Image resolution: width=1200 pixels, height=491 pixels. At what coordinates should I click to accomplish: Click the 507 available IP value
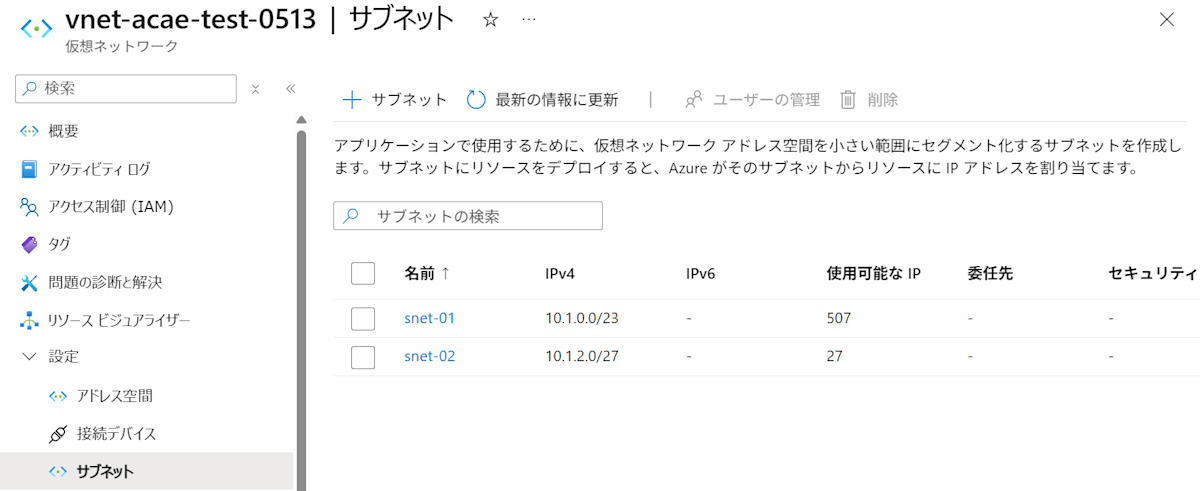coord(839,318)
